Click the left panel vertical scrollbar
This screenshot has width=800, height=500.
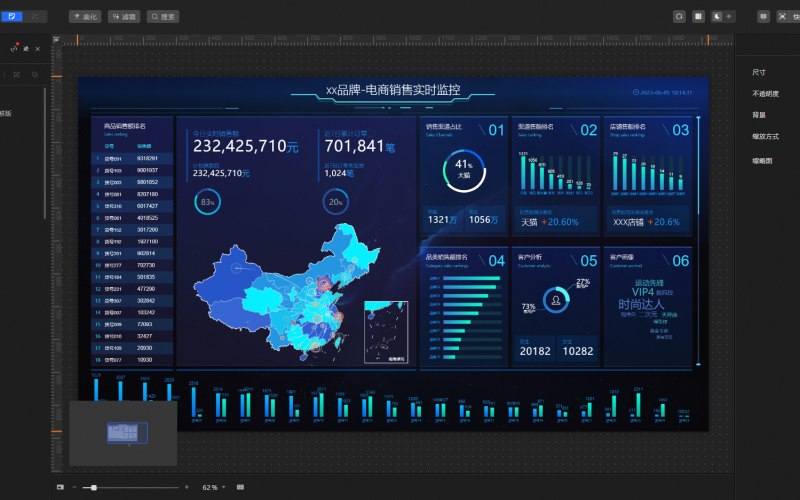coord(45,153)
